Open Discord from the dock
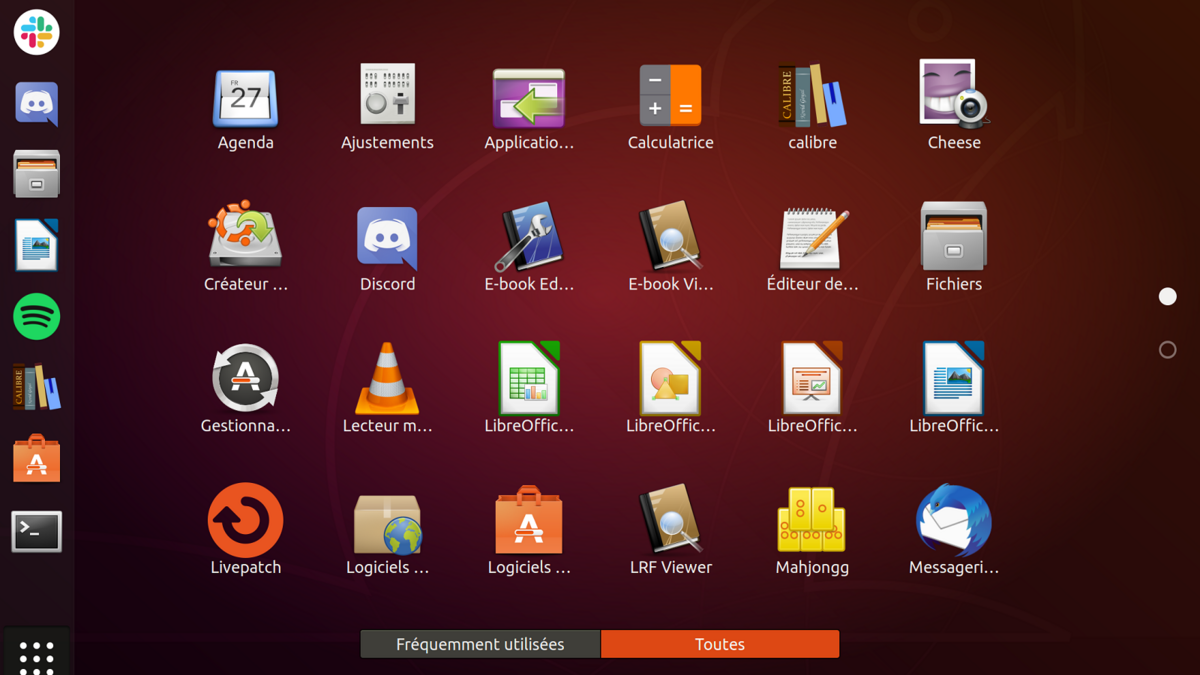Viewport: 1200px width, 675px height. [37, 104]
